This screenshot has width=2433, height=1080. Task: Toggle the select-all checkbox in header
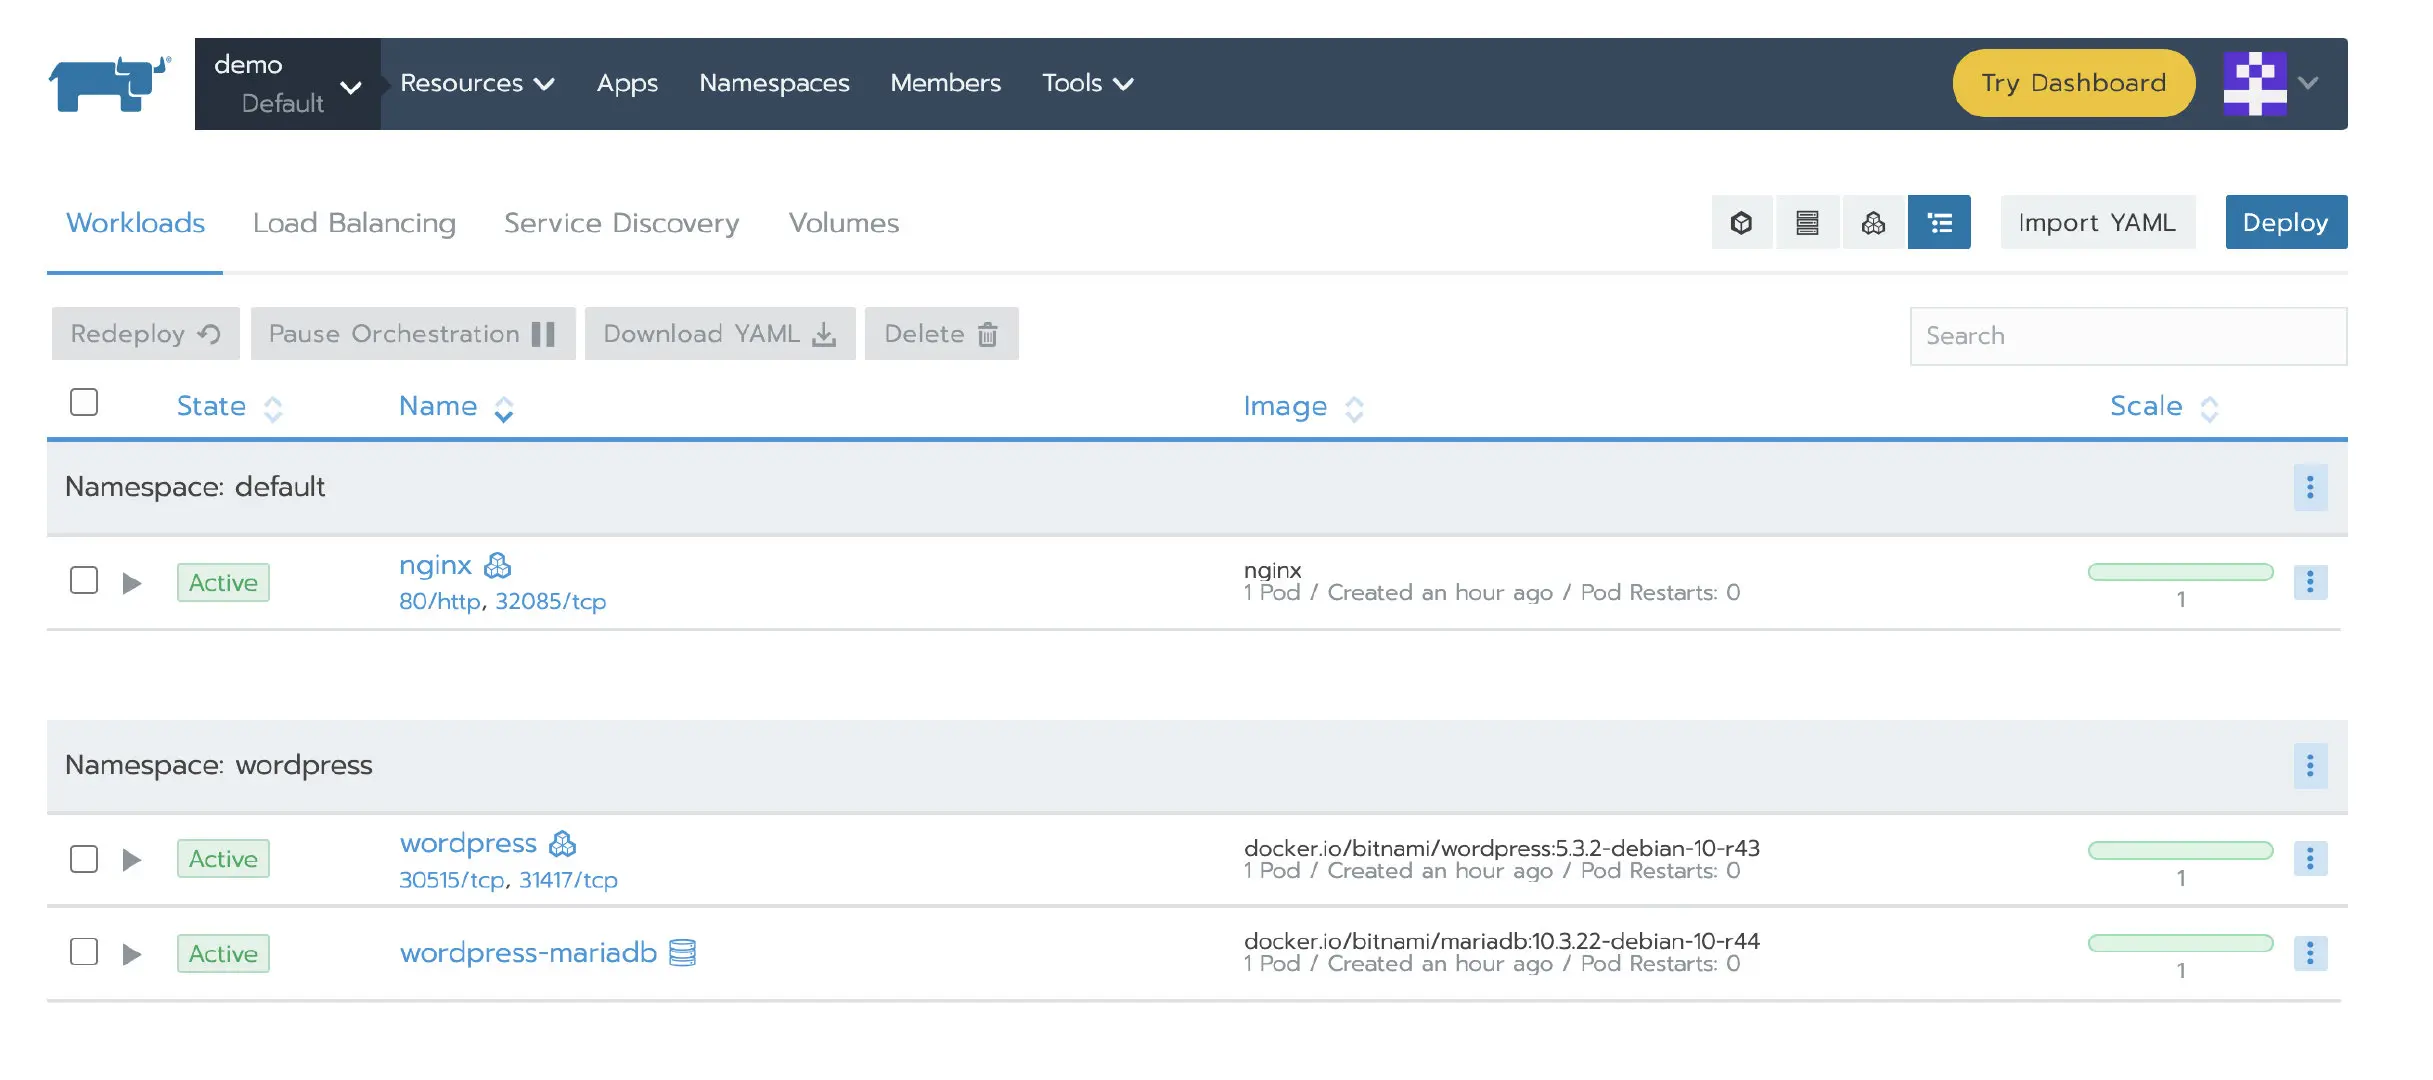(84, 402)
